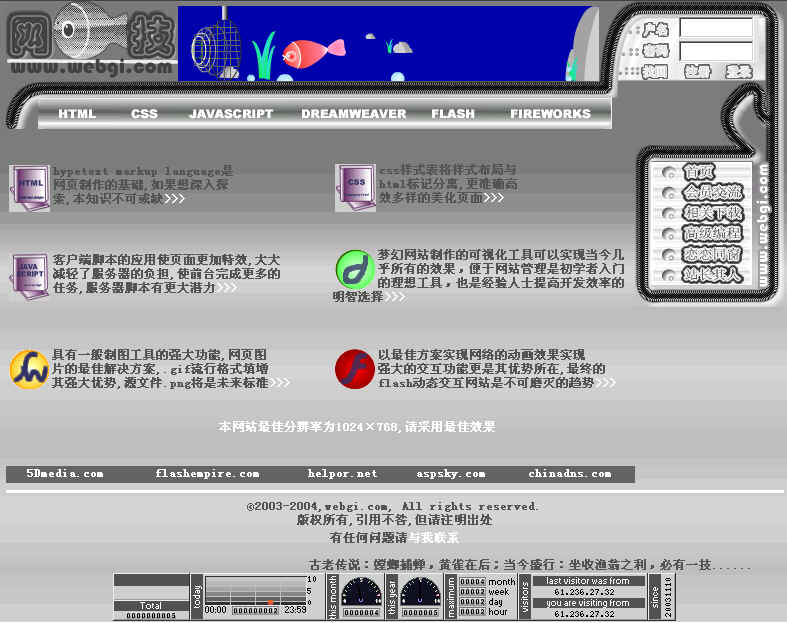Click the 古老传说 scrolling slogan text

(x=530, y=565)
